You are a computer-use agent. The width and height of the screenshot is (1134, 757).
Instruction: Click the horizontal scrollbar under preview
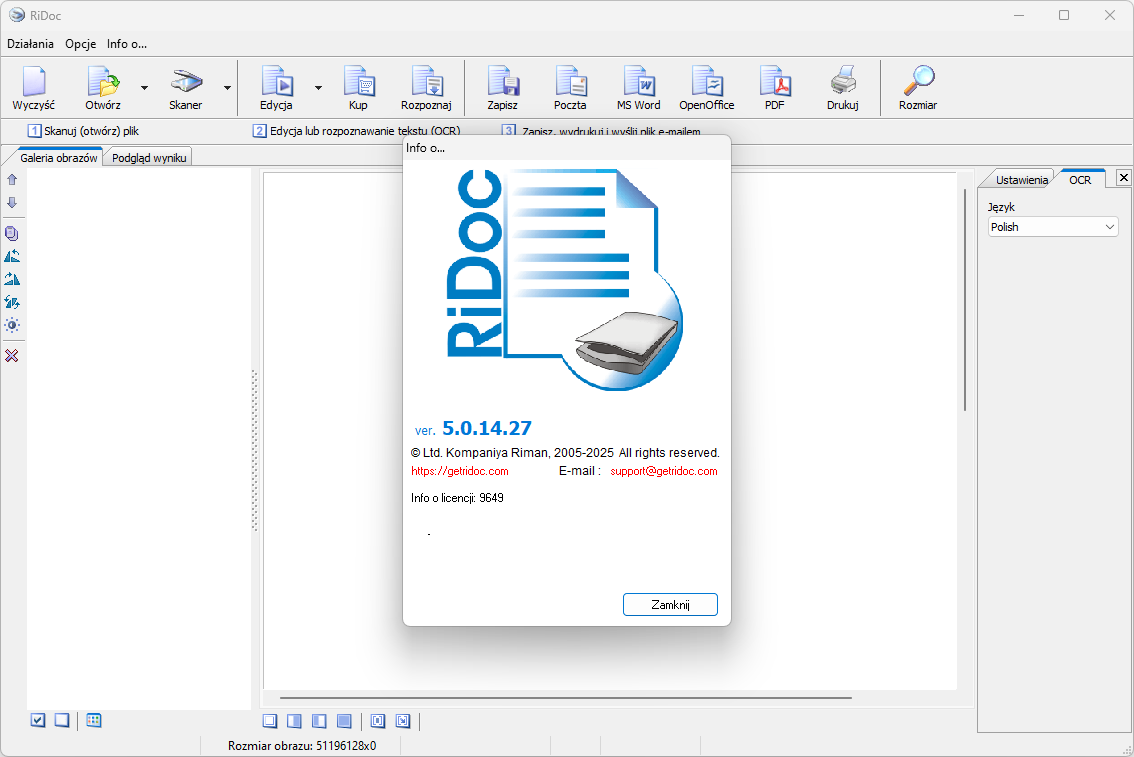coord(566,698)
